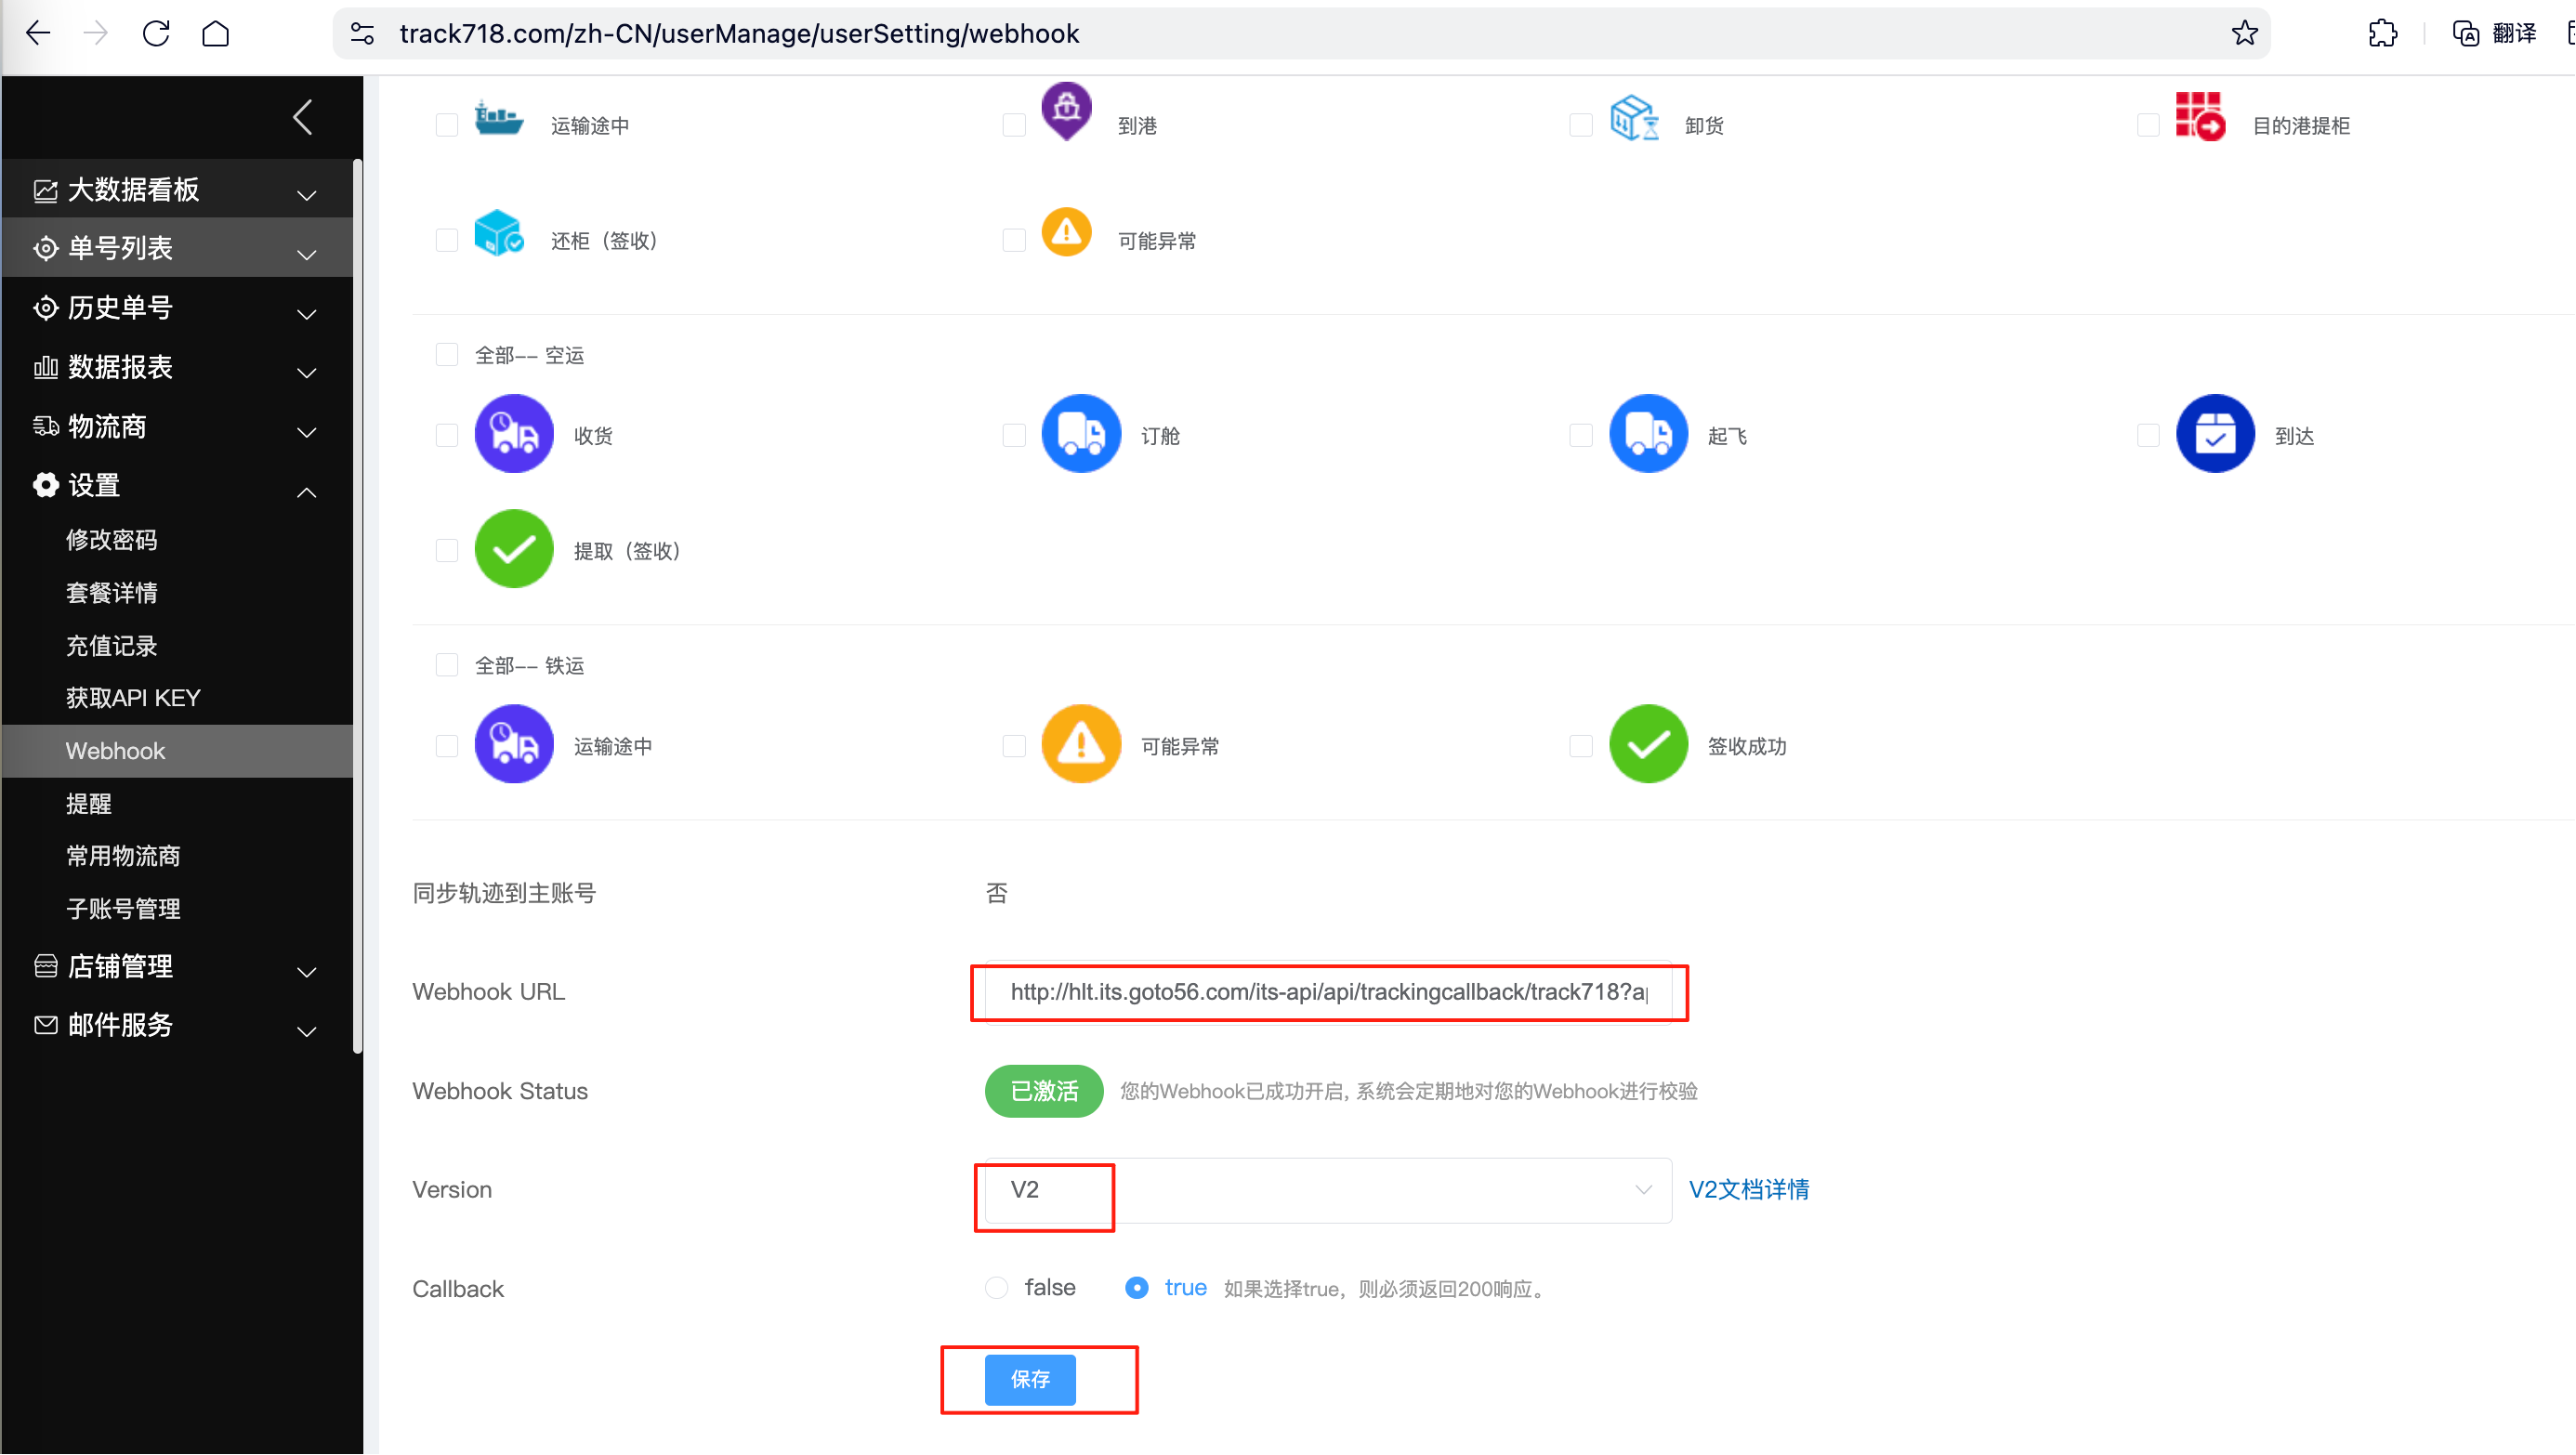Expand the 数据报表 sidebar section
Screen dimensions: 2576x1455
point(177,367)
